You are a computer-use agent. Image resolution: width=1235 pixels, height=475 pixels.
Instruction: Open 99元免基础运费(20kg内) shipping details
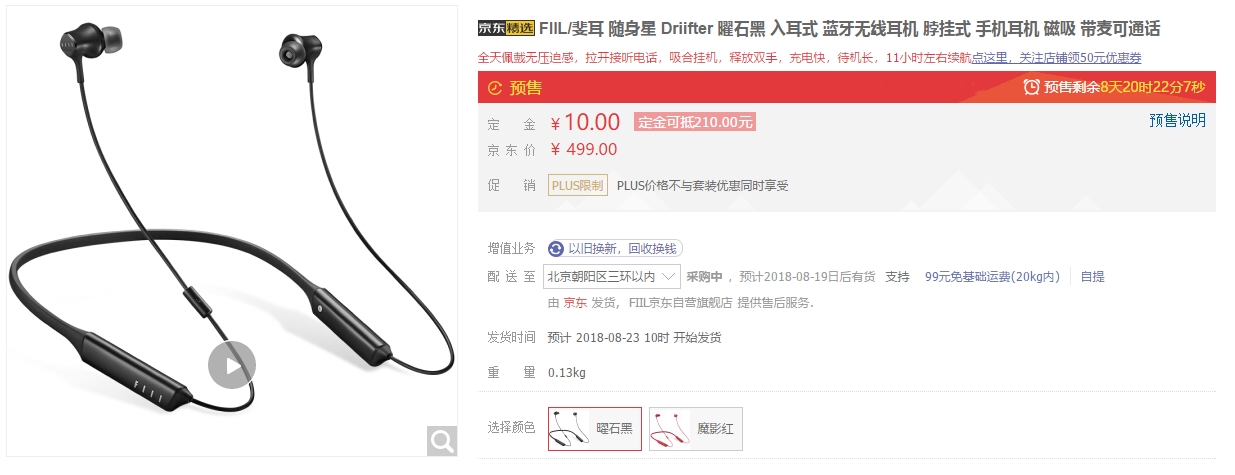tap(992, 276)
